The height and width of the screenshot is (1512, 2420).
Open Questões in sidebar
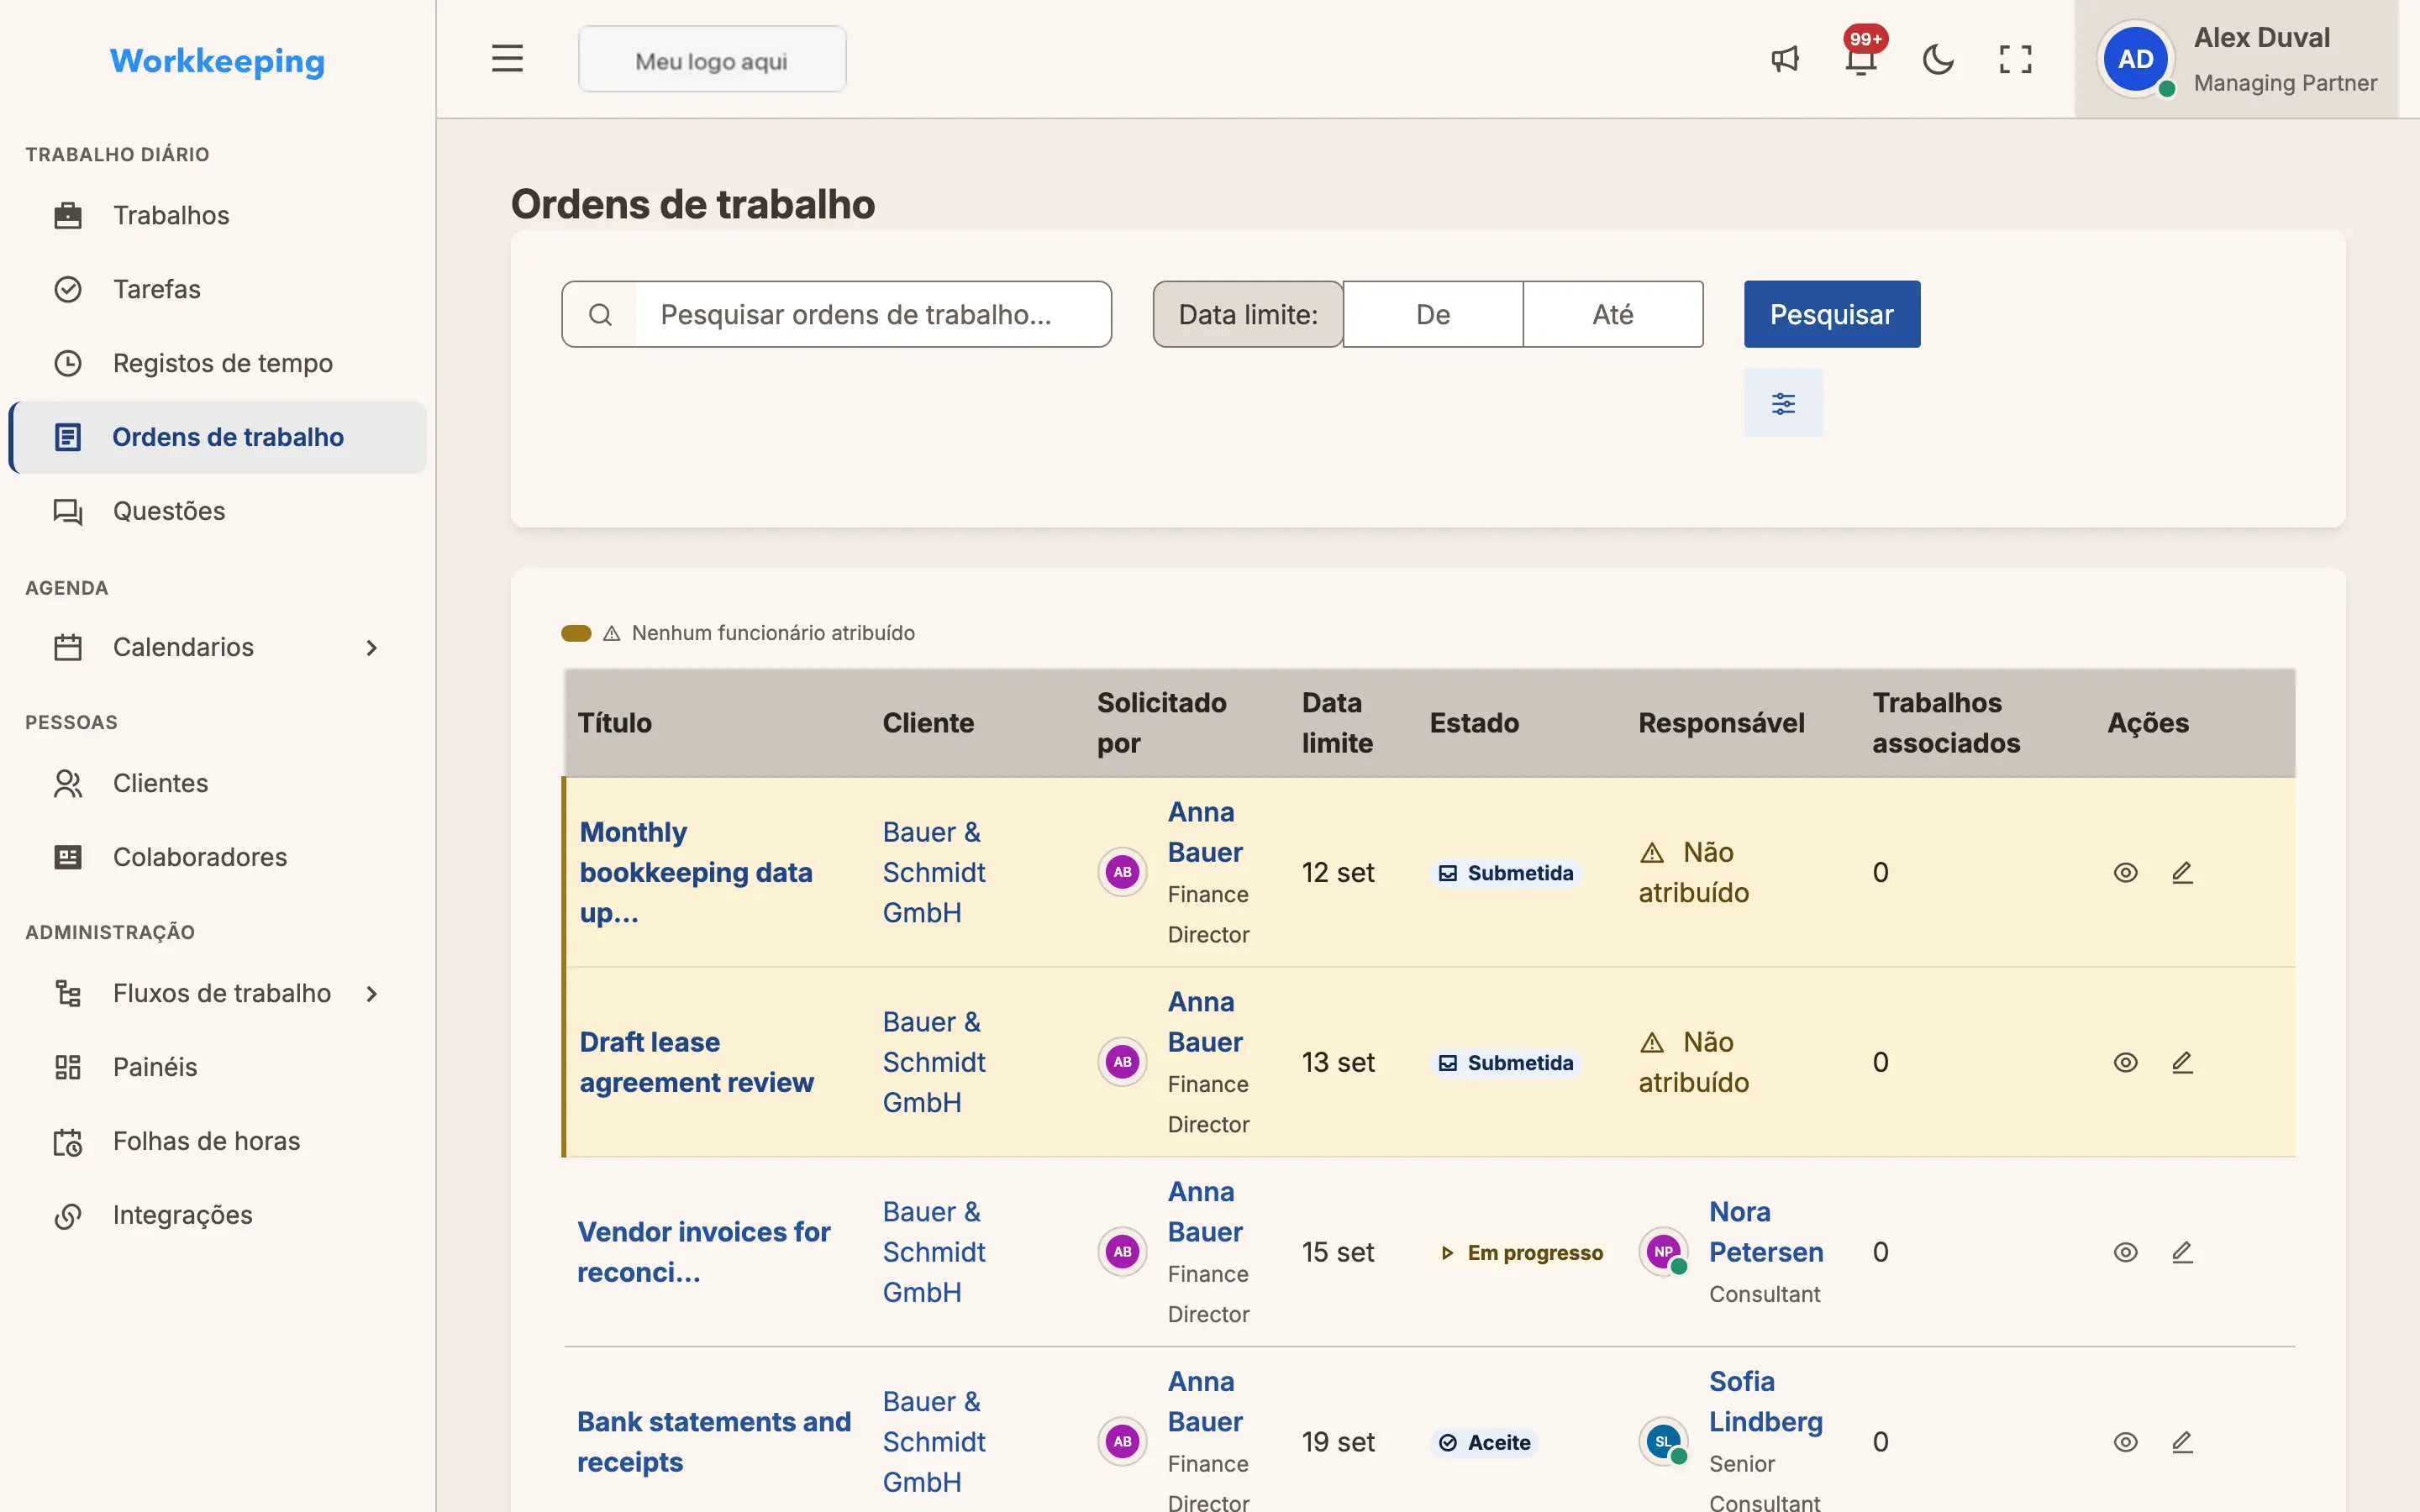pyautogui.click(x=218, y=511)
